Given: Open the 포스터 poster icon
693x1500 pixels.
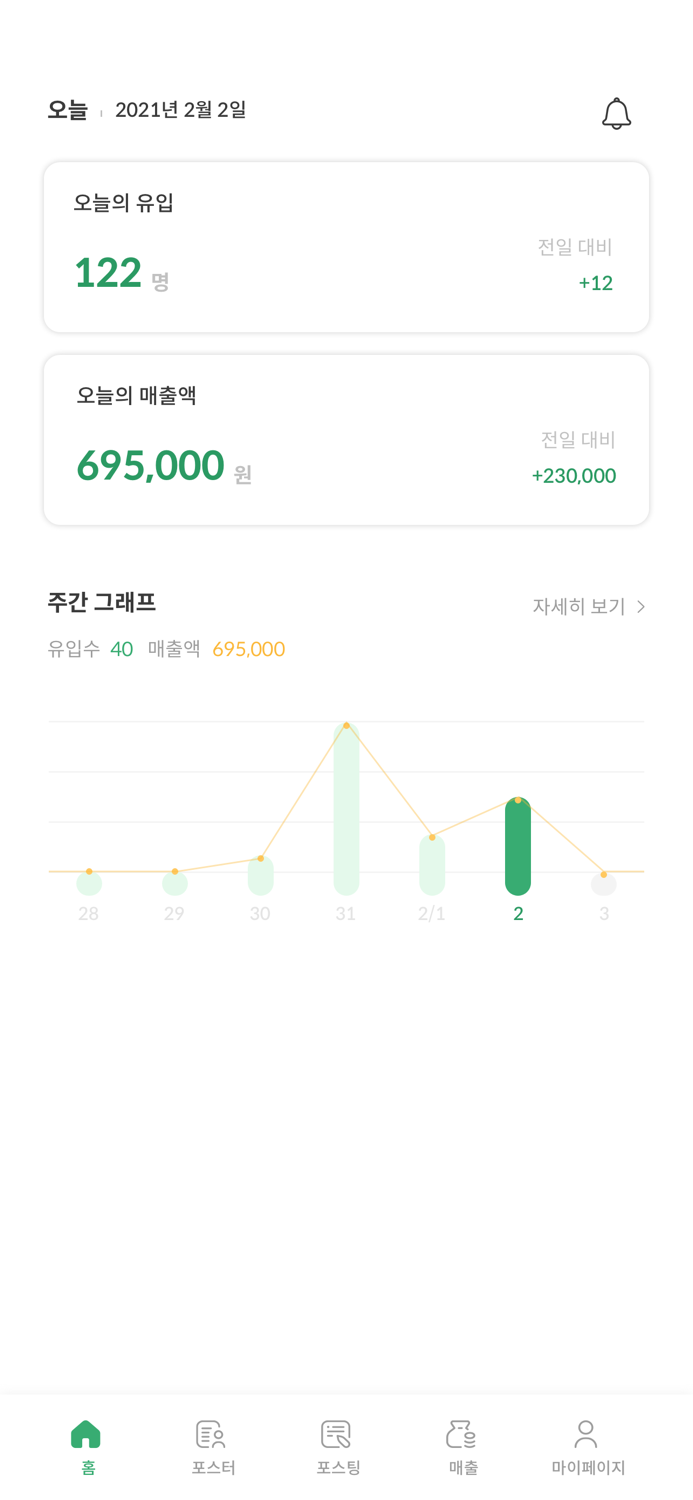Looking at the screenshot, I should click(x=210, y=1434).
